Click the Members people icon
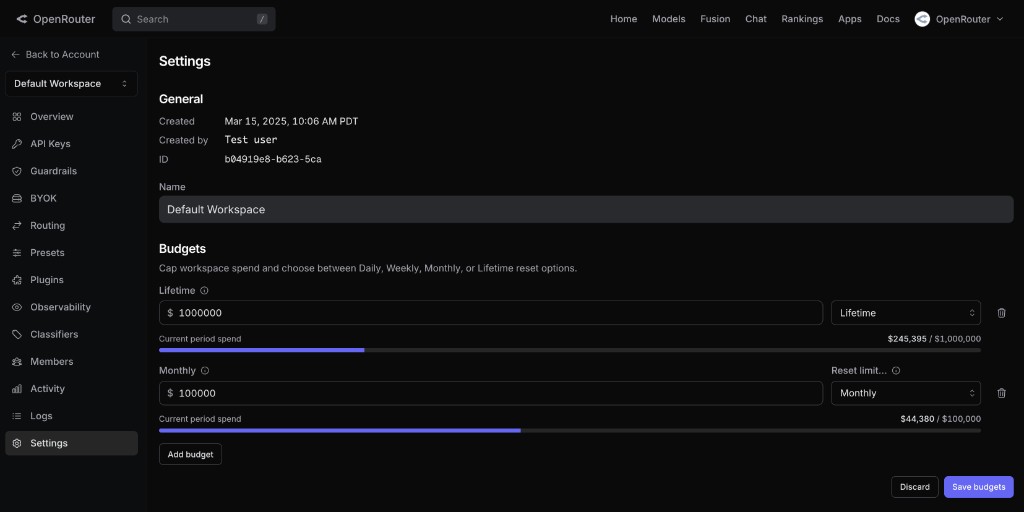Screen dimensions: 1024x512 coord(17,362)
